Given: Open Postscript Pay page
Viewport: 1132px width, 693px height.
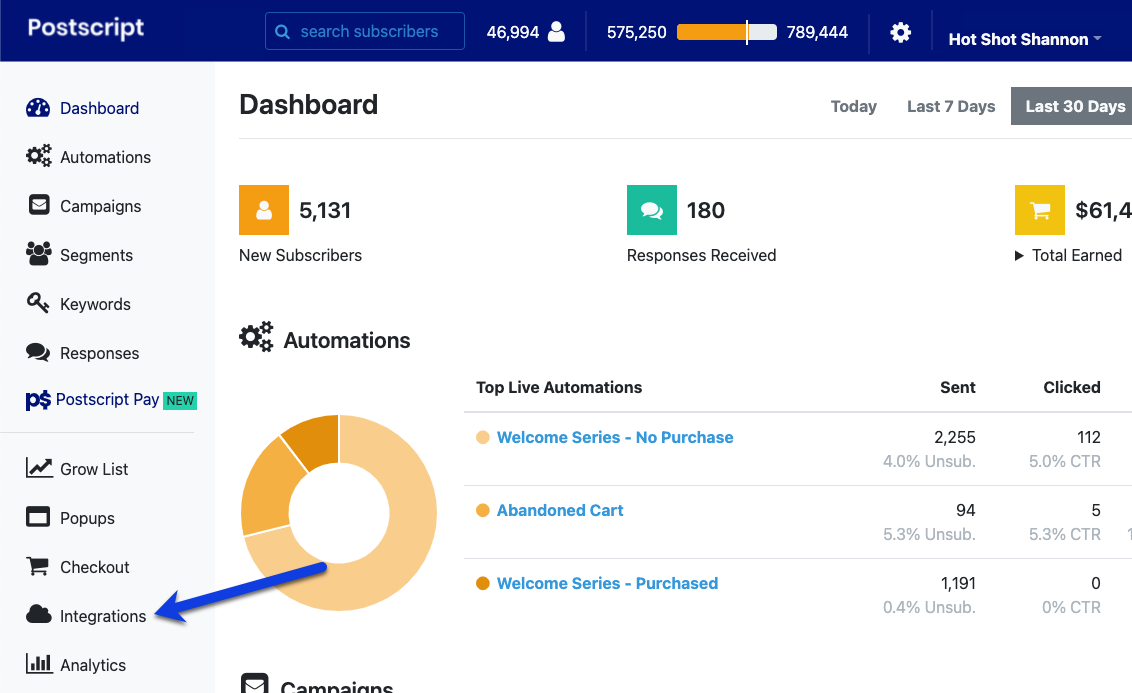Looking at the screenshot, I should 108,399.
